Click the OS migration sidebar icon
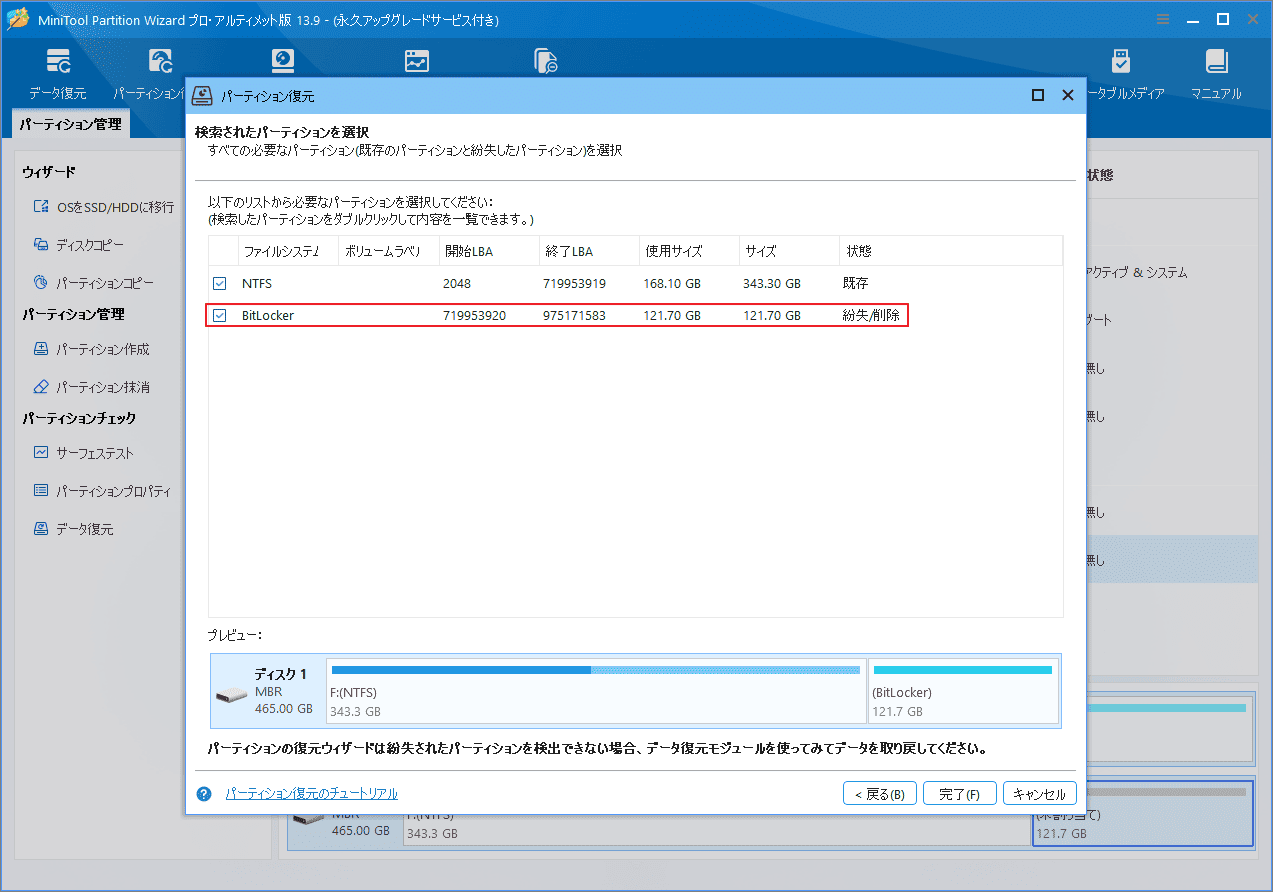This screenshot has width=1273, height=892. (x=41, y=207)
